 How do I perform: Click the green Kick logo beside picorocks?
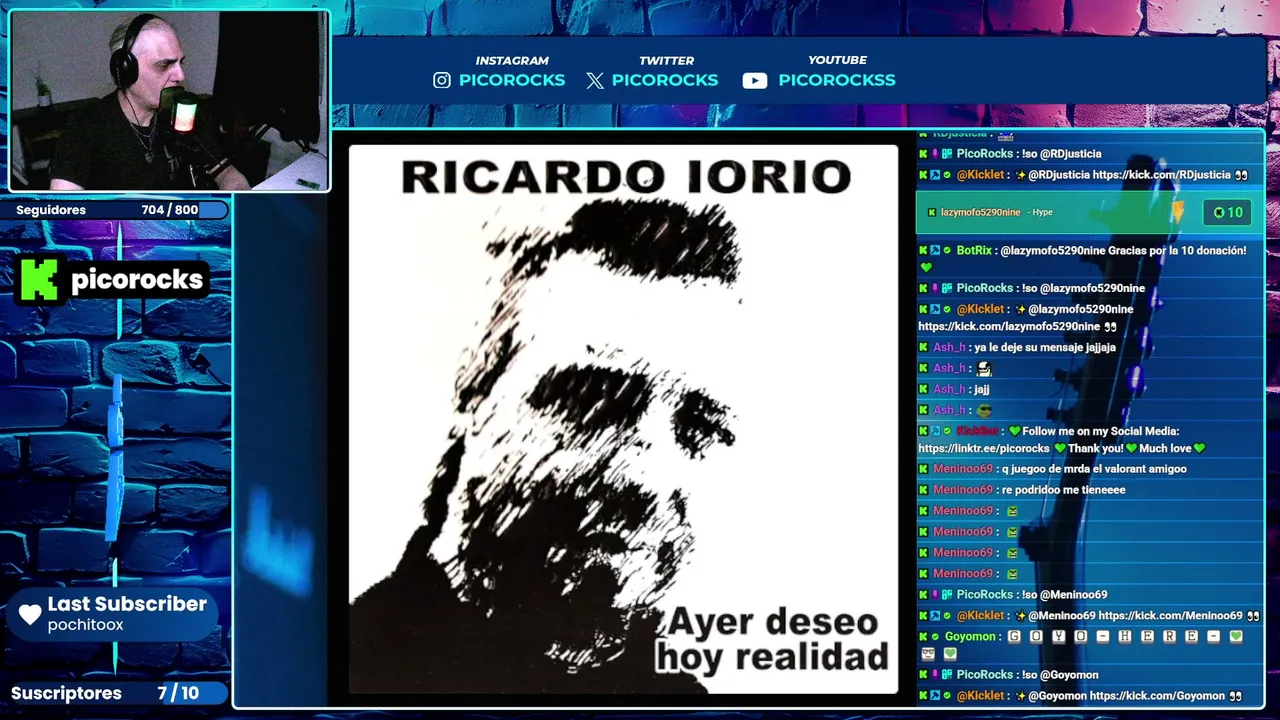pyautogui.click(x=39, y=280)
